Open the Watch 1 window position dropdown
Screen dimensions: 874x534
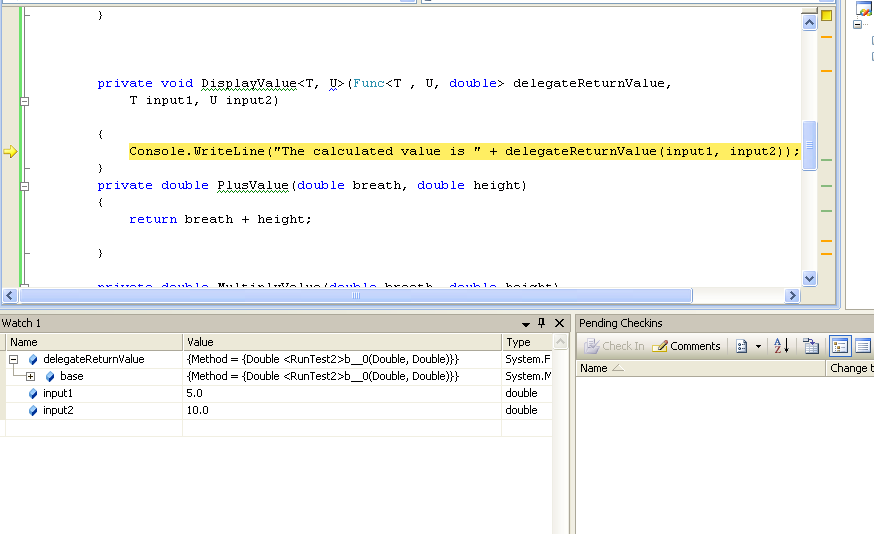(x=525, y=324)
